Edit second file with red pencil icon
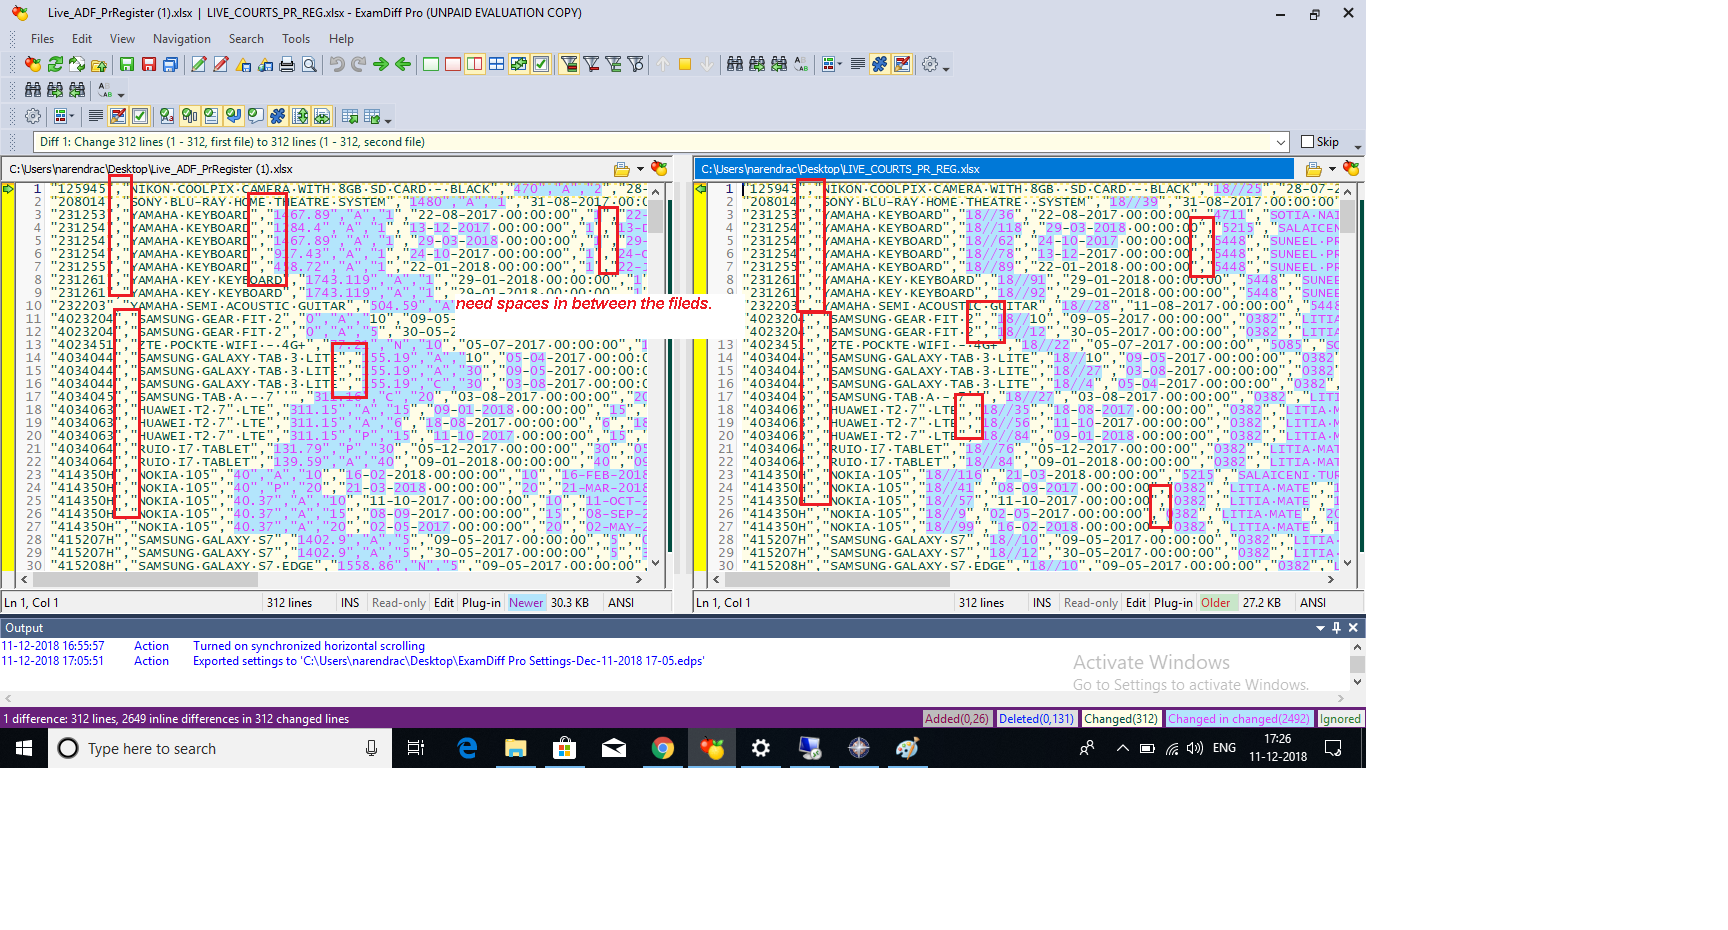The width and height of the screenshot is (1728, 930). pyautogui.click(x=221, y=64)
